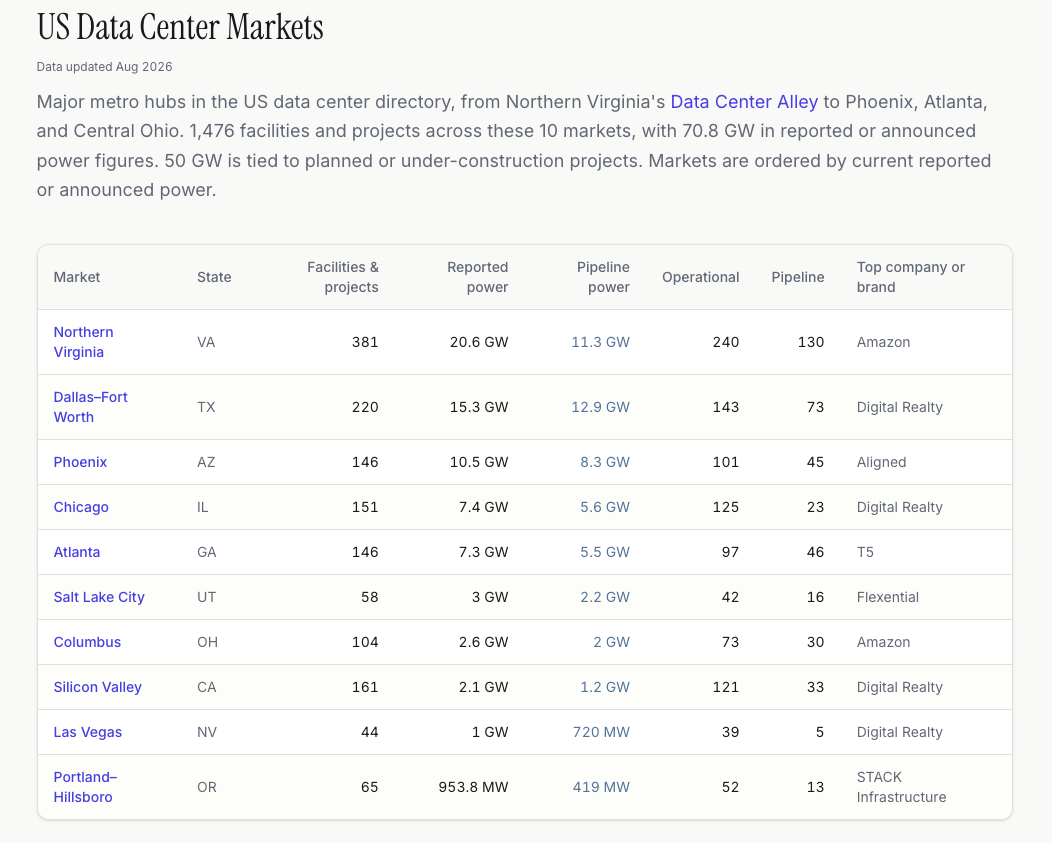Click the OR state cell
The height and width of the screenshot is (843, 1052).
207,787
